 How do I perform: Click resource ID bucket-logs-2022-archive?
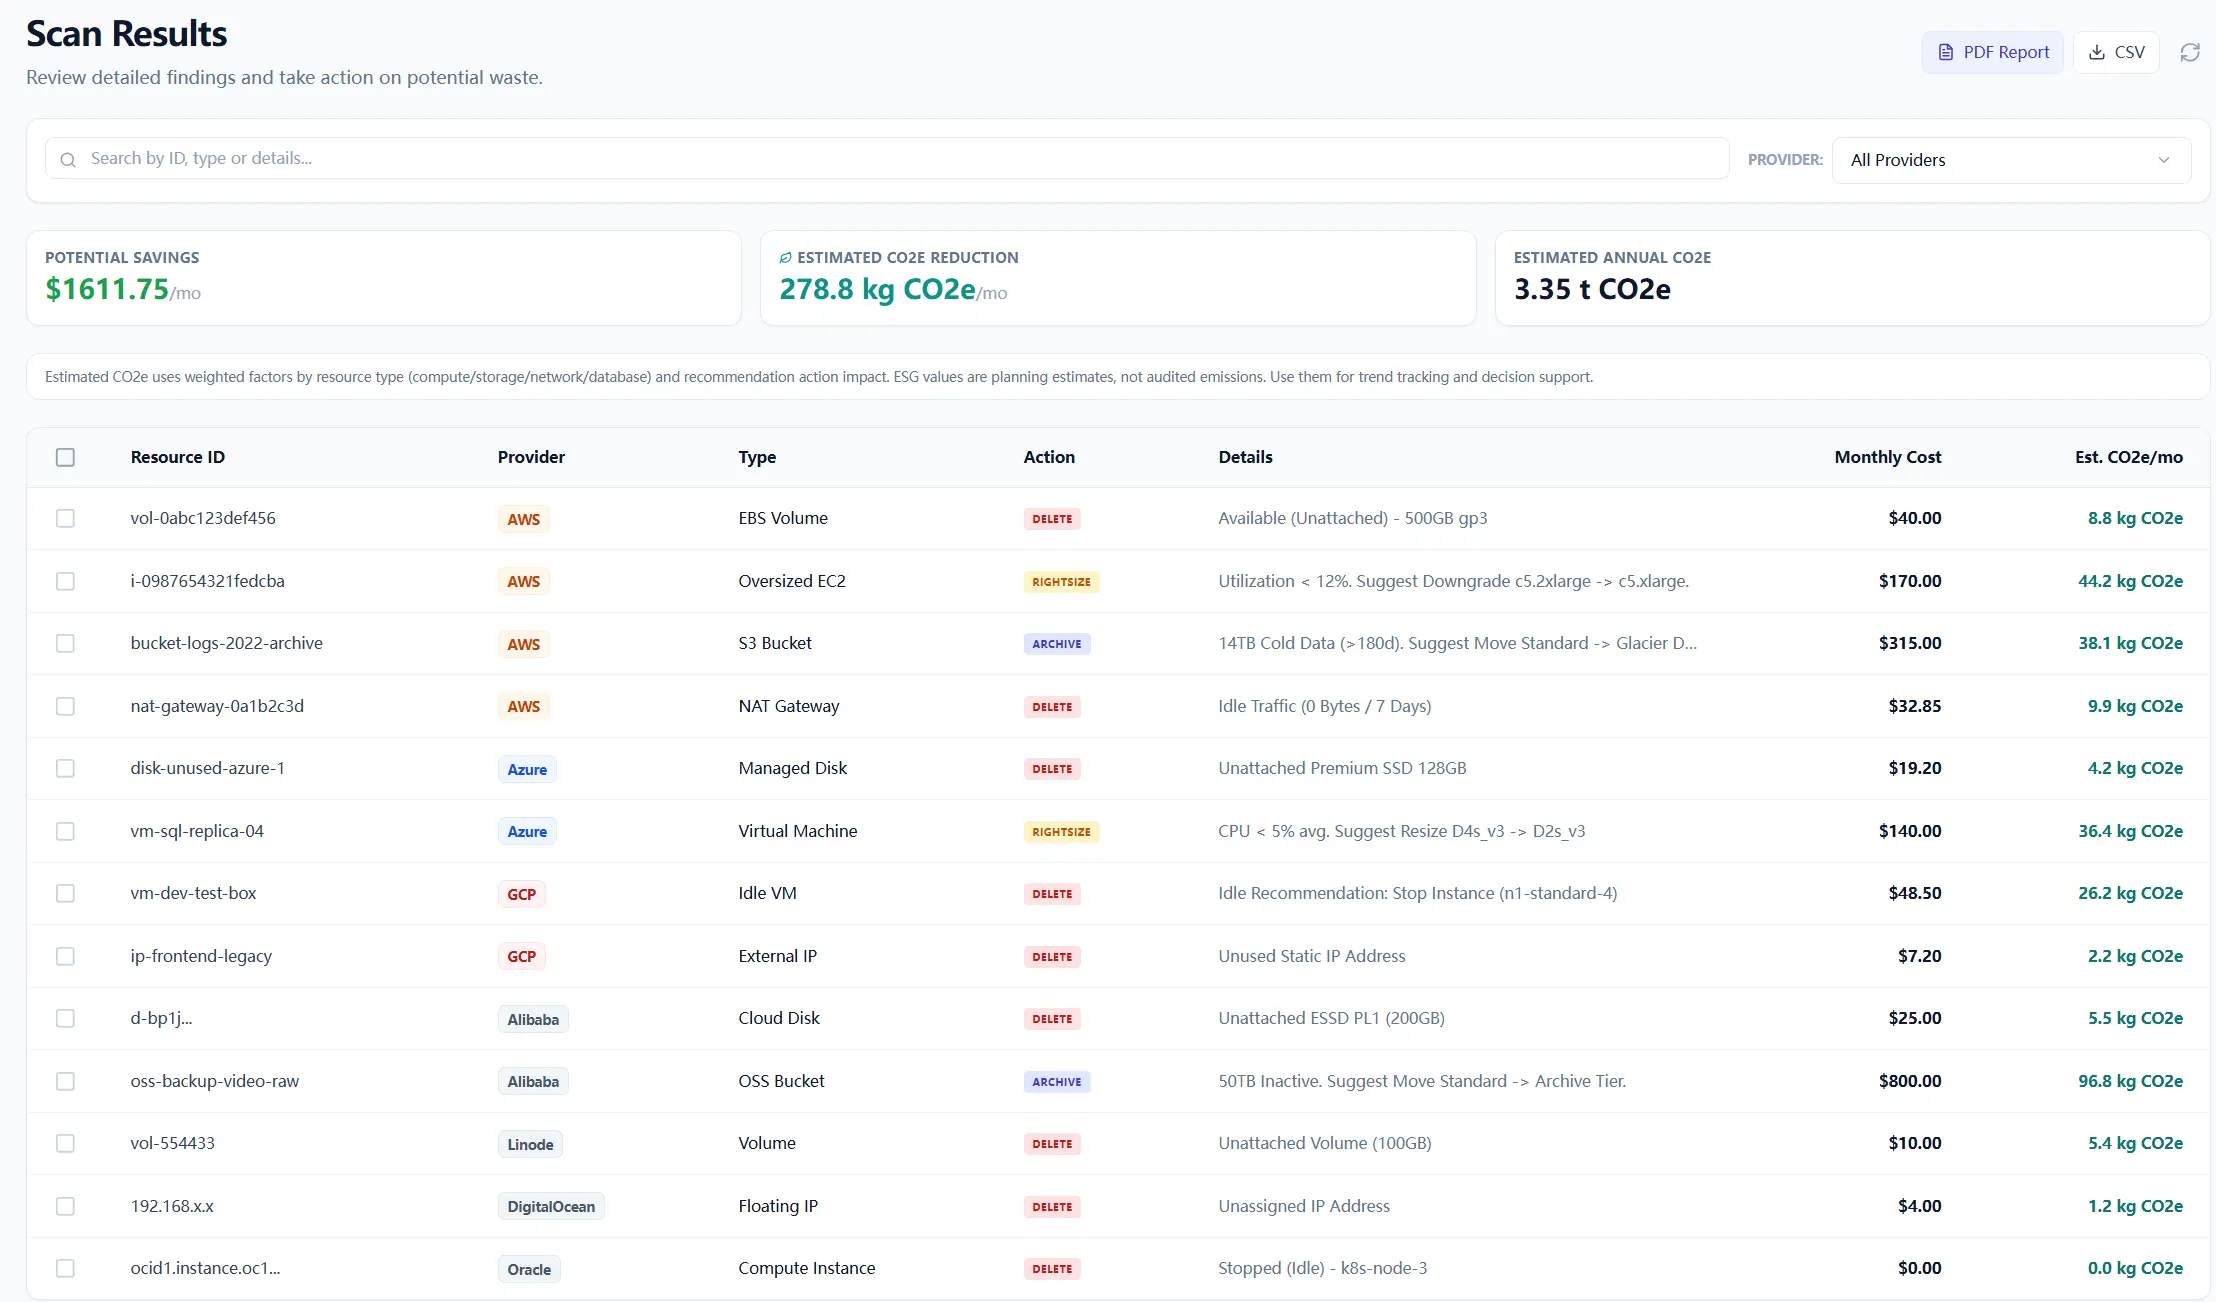226,643
